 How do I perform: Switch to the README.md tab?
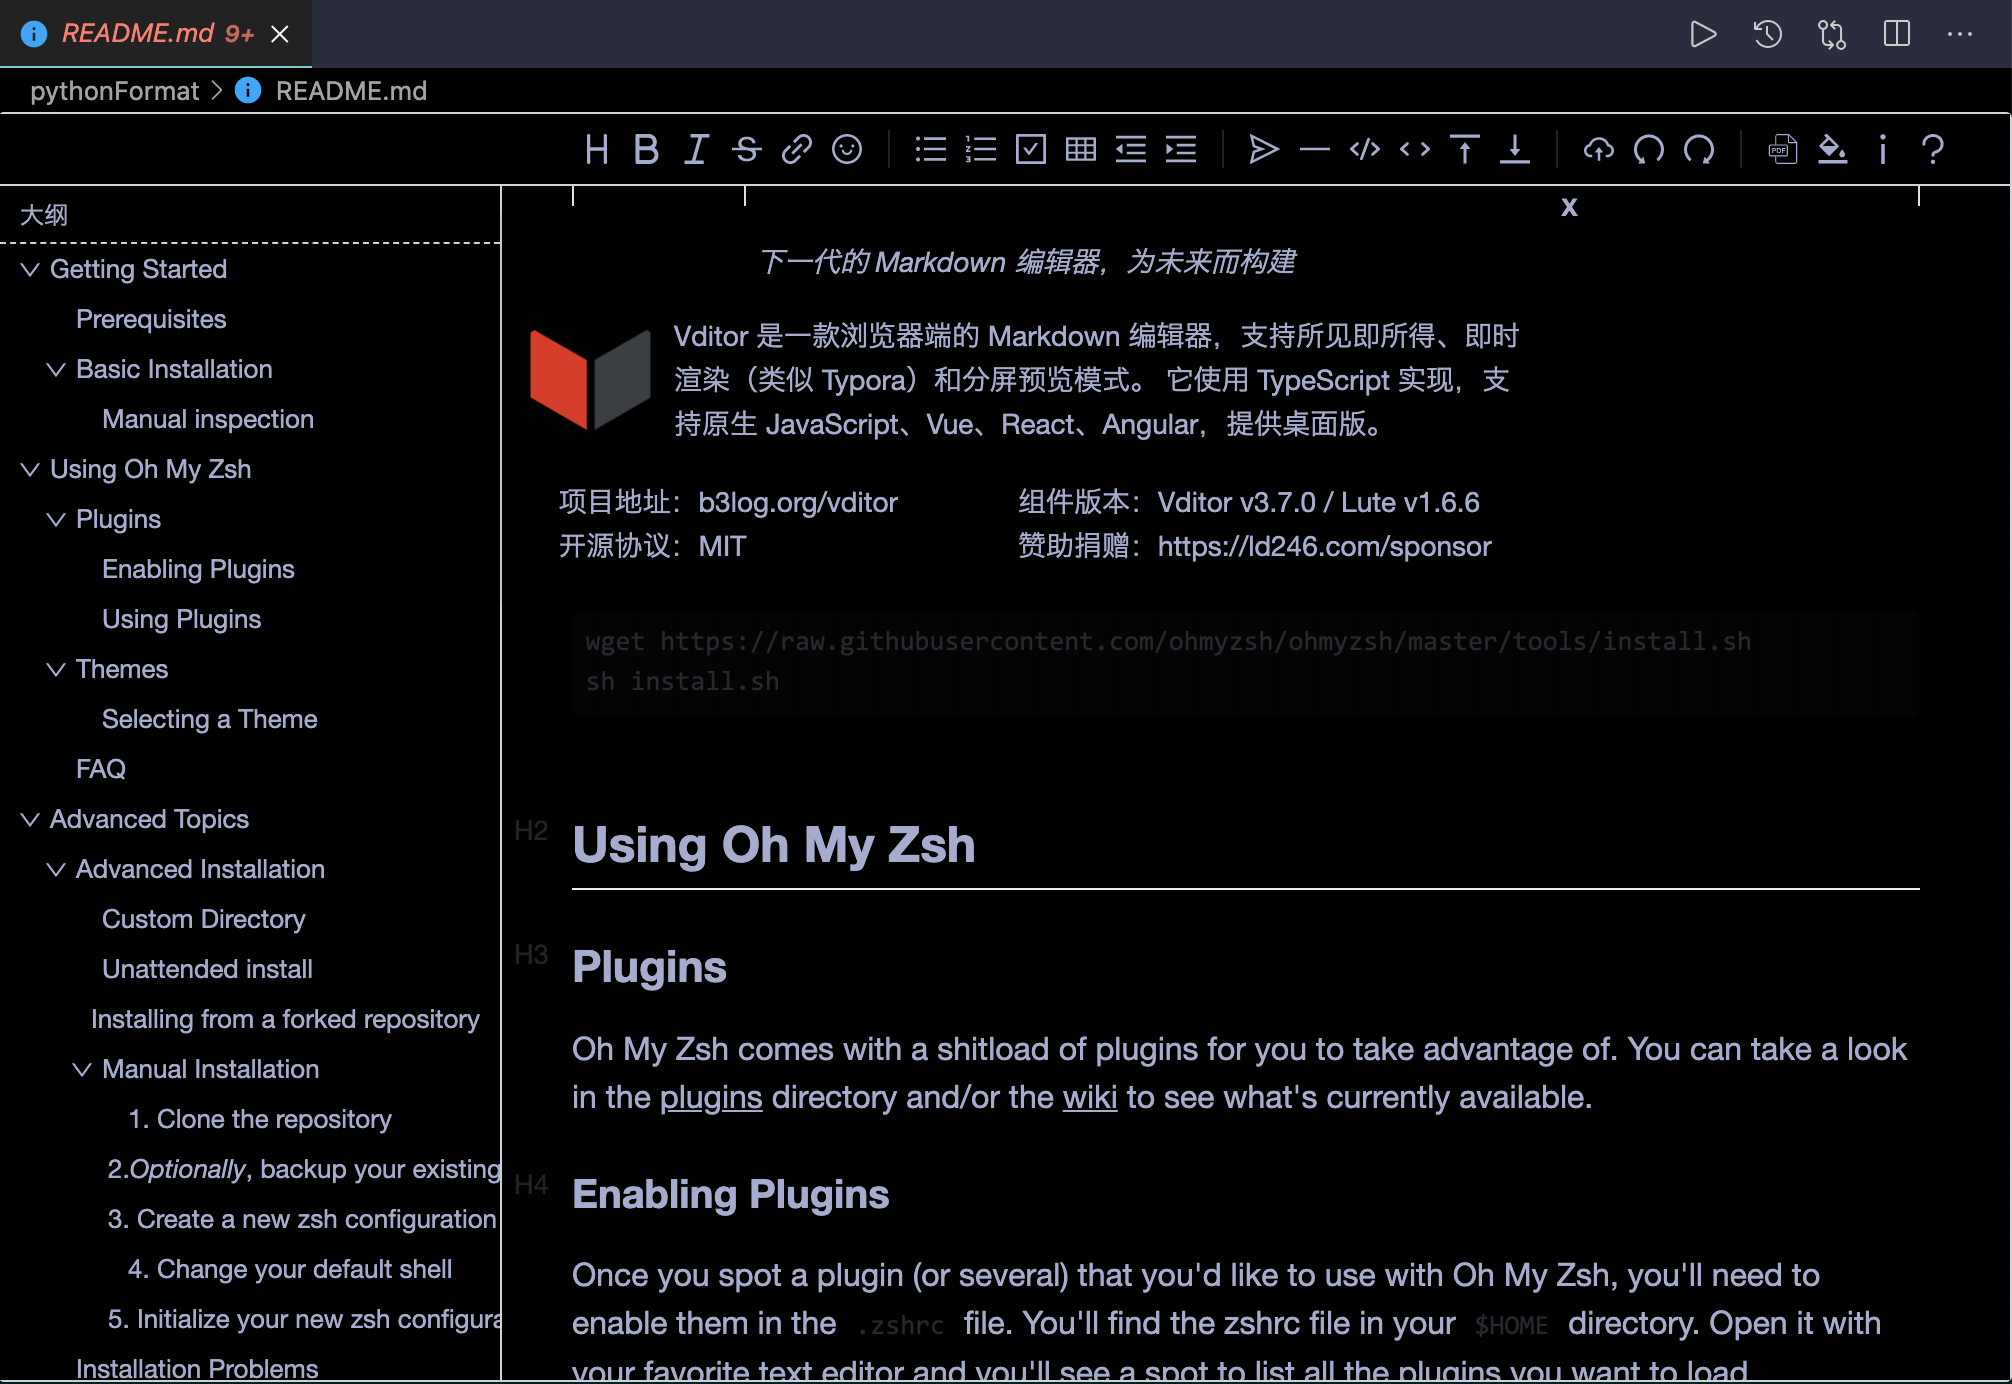tap(140, 33)
